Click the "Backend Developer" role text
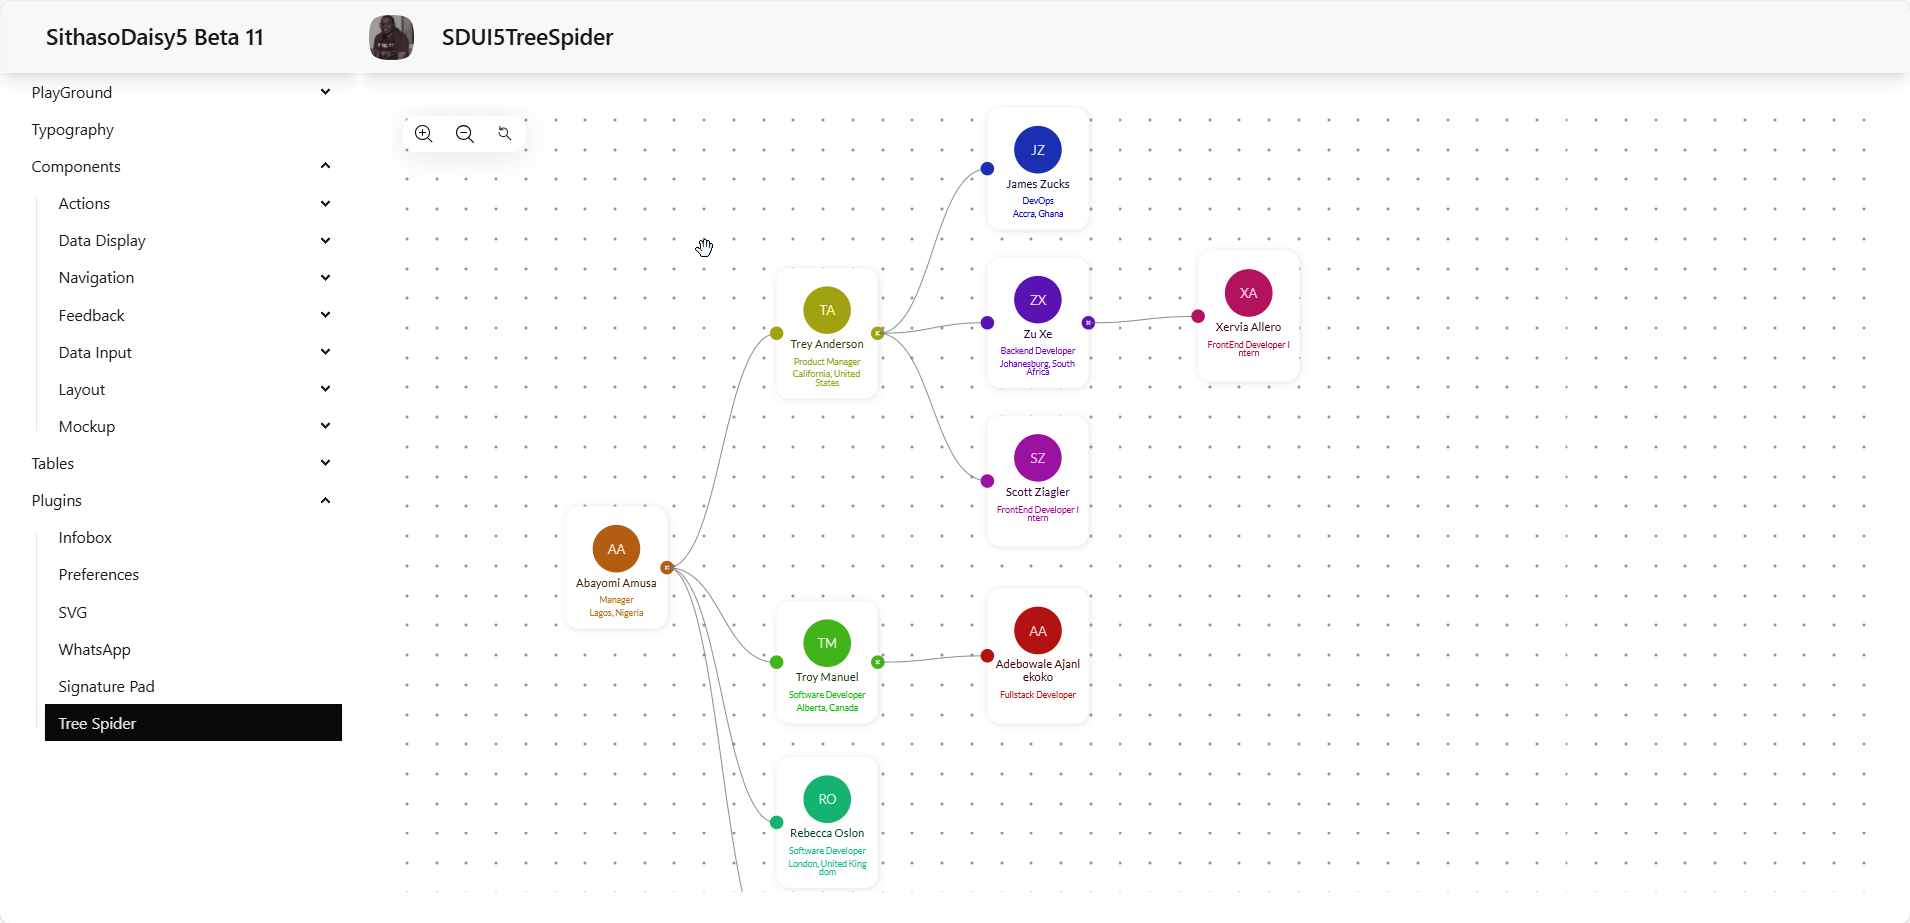The height and width of the screenshot is (923, 1910). coord(1038,351)
